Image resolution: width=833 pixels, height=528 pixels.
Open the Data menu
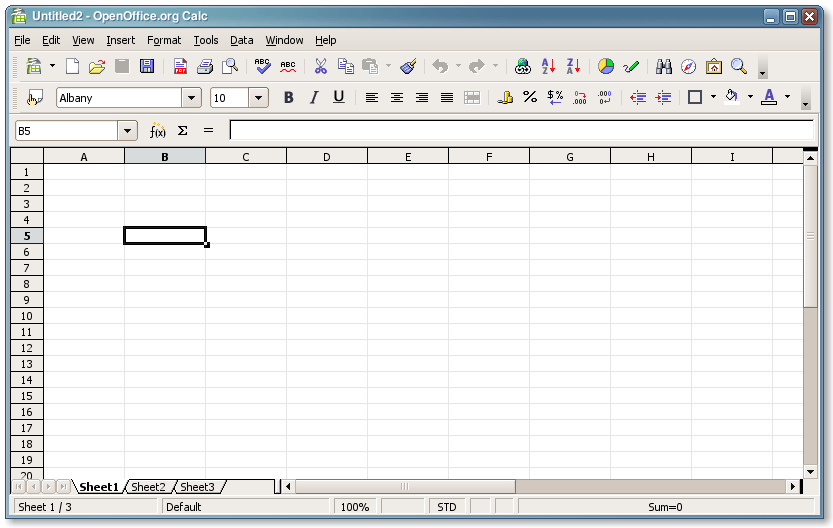(x=242, y=40)
